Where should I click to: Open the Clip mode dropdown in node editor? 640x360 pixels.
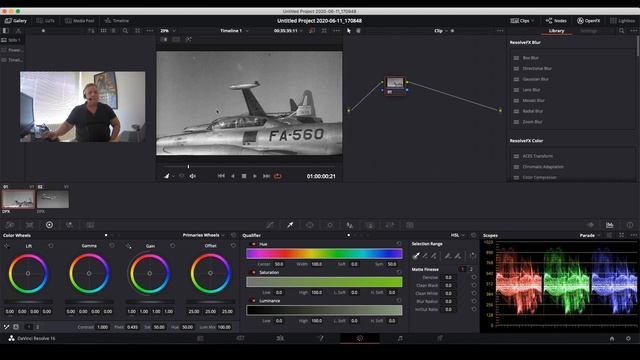click(441, 31)
